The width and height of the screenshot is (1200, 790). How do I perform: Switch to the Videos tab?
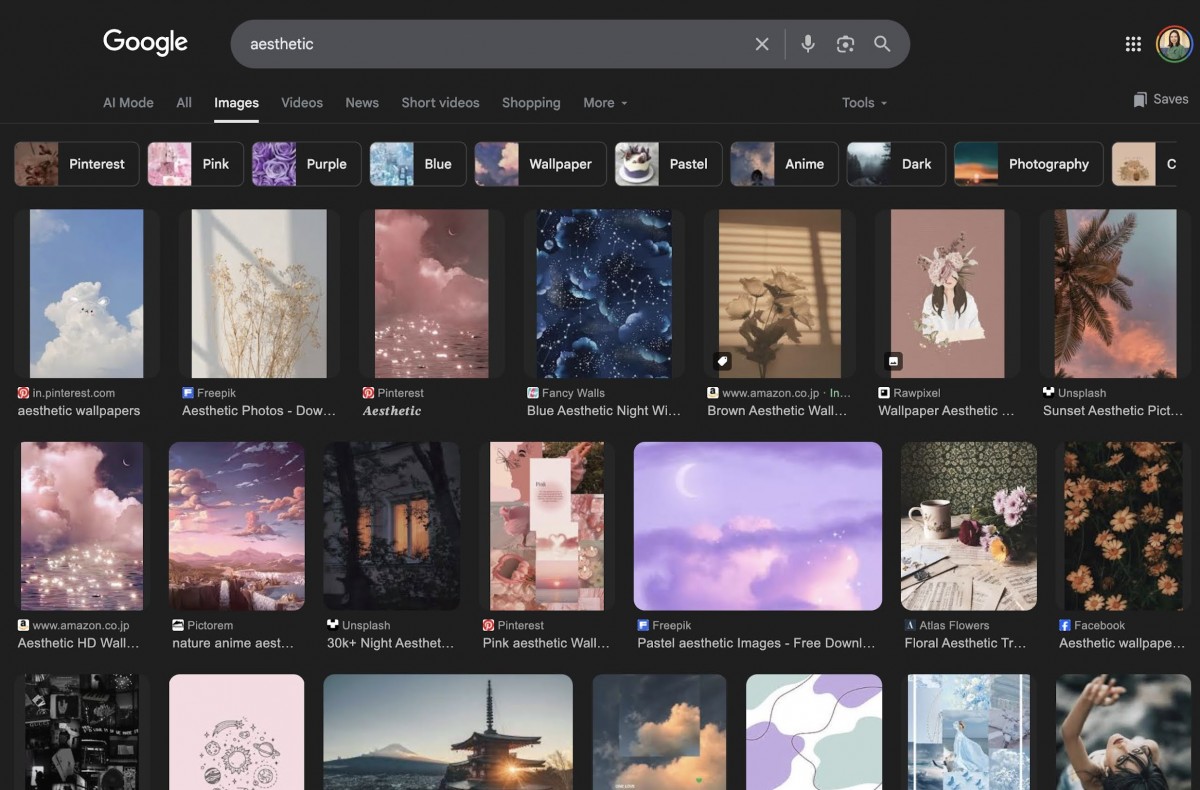(301, 102)
